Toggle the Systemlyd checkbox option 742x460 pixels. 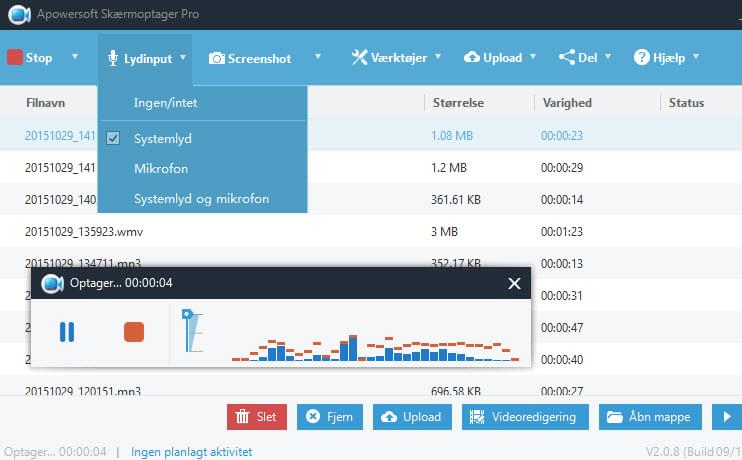click(113, 139)
